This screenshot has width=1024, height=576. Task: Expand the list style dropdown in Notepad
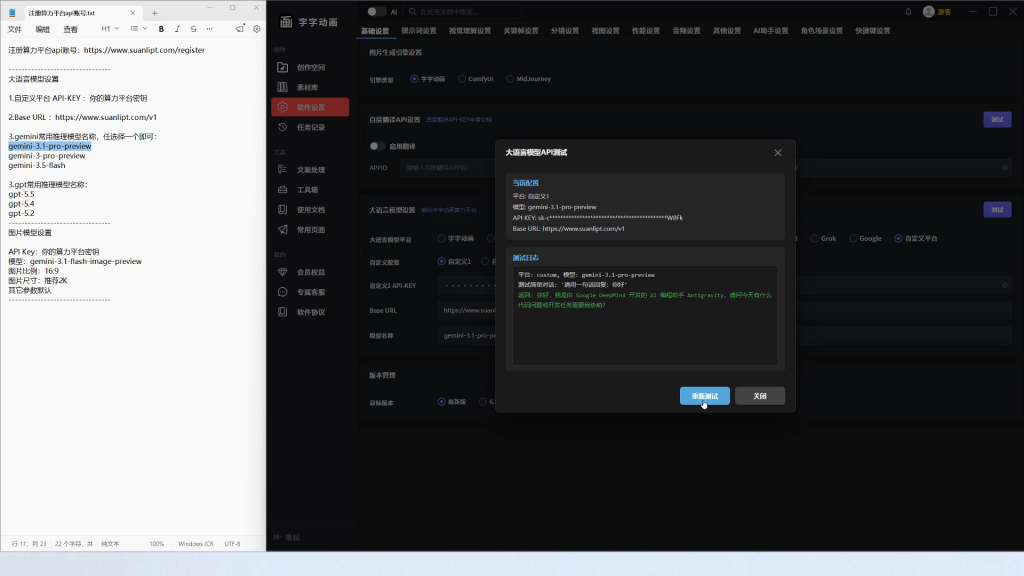138,29
